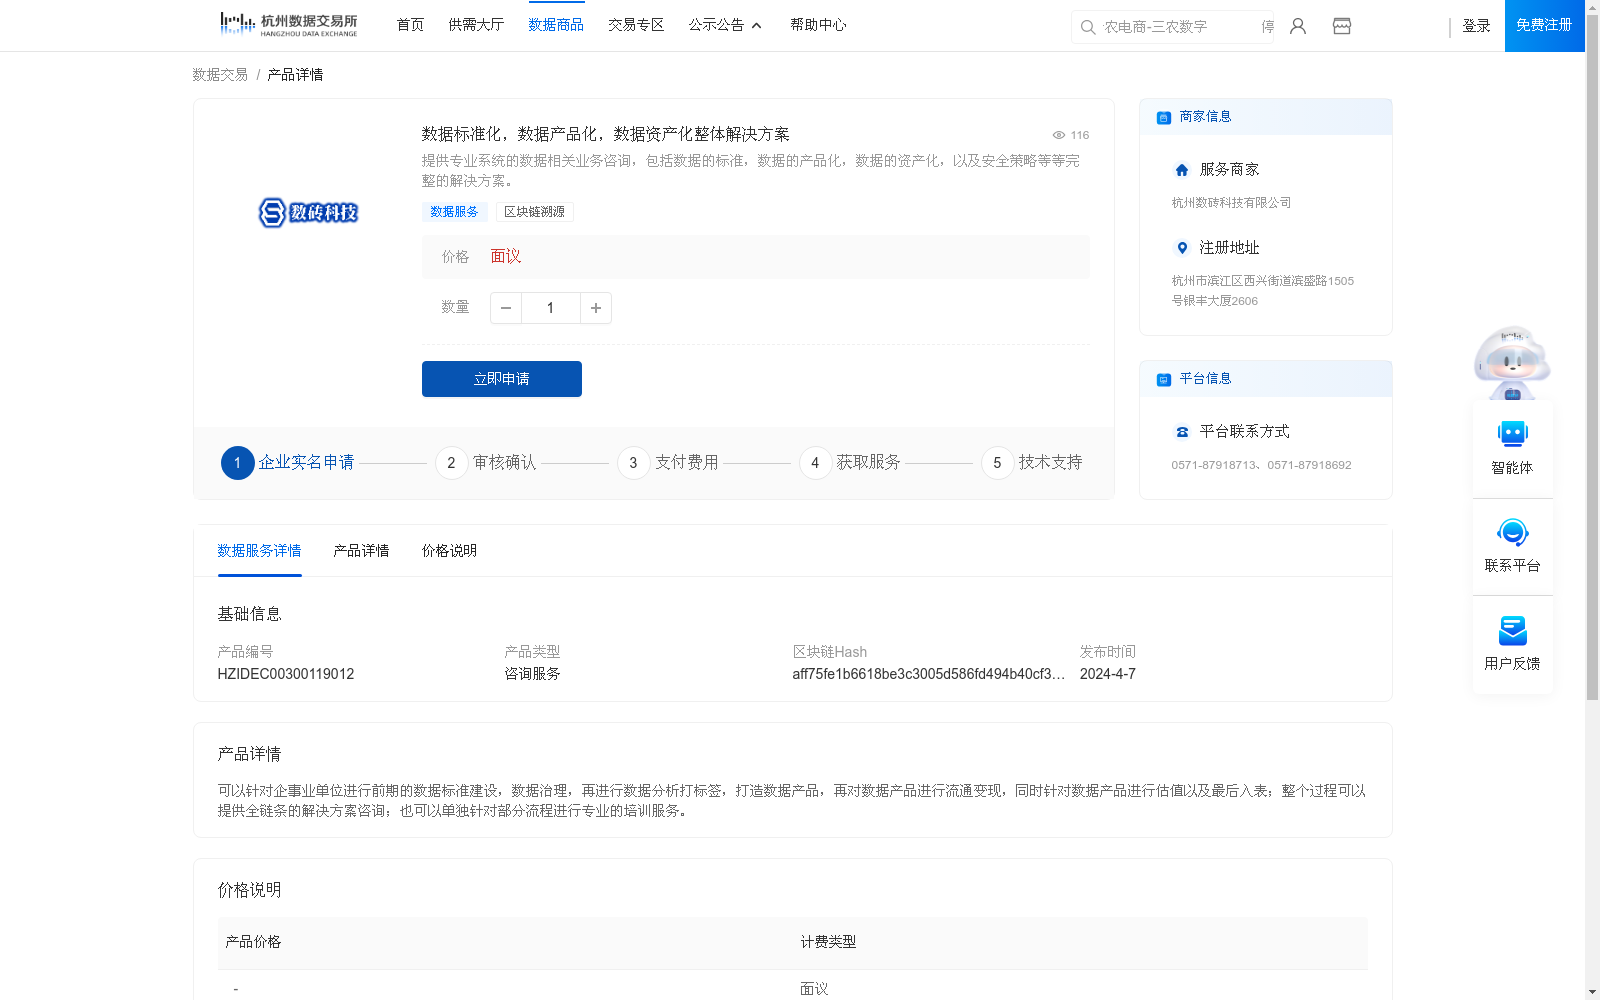This screenshot has width=1600, height=1000.
Task: Click the 免费注册 button
Action: (x=1544, y=25)
